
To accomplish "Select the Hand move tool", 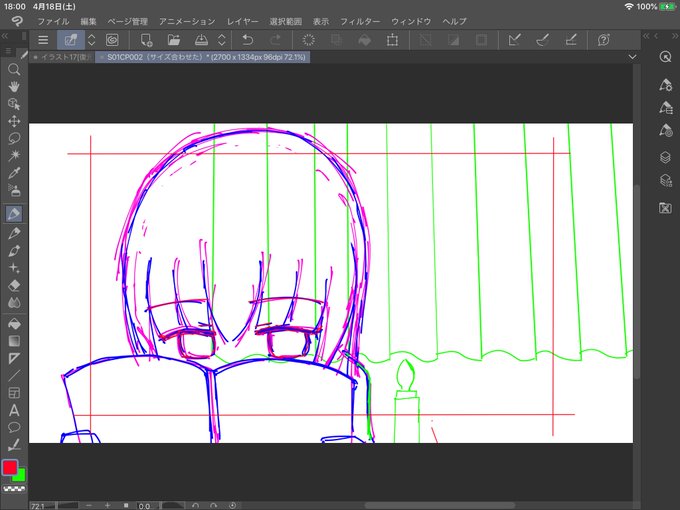I will (14, 86).
